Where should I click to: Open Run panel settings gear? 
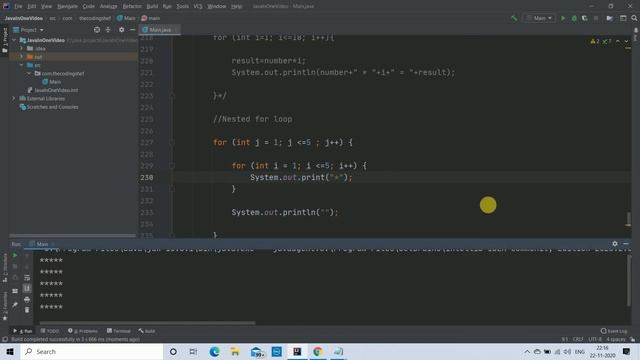point(615,244)
